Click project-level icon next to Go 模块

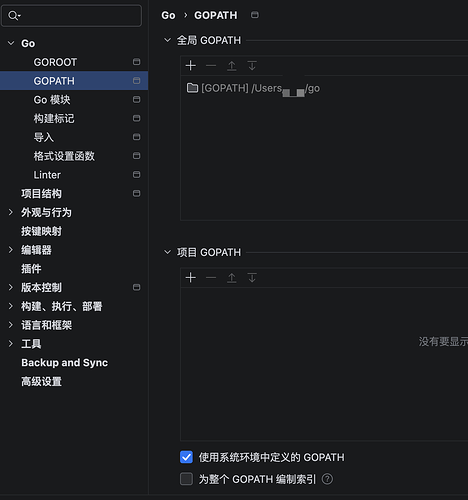[136, 99]
